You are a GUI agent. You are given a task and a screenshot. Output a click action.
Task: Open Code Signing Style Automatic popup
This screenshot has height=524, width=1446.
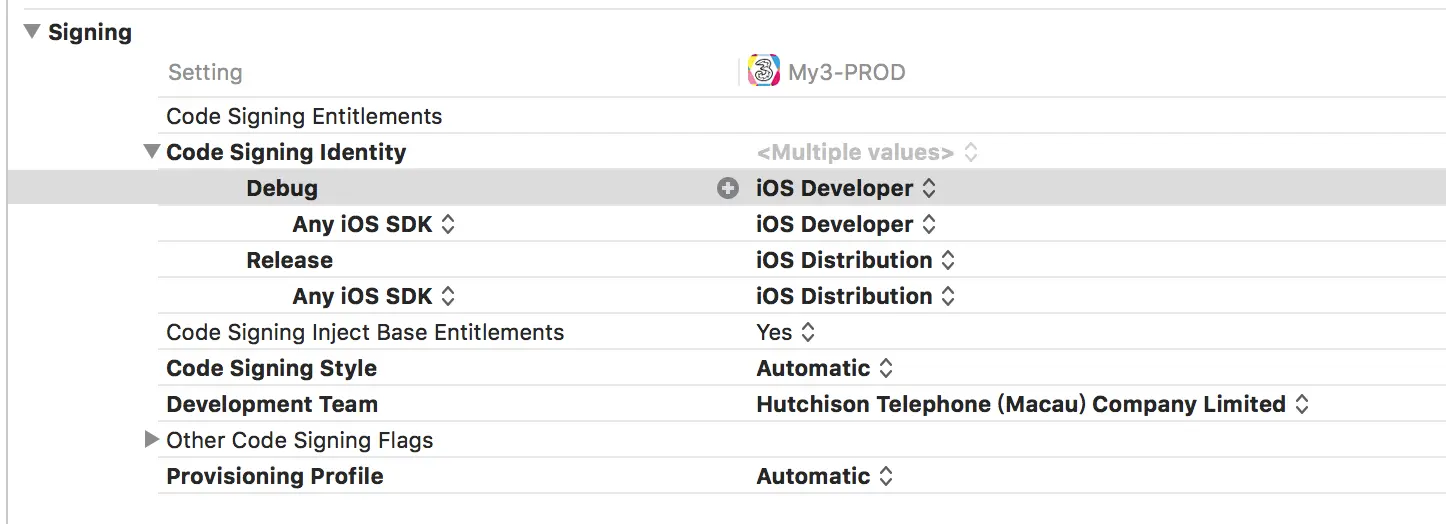click(x=825, y=368)
